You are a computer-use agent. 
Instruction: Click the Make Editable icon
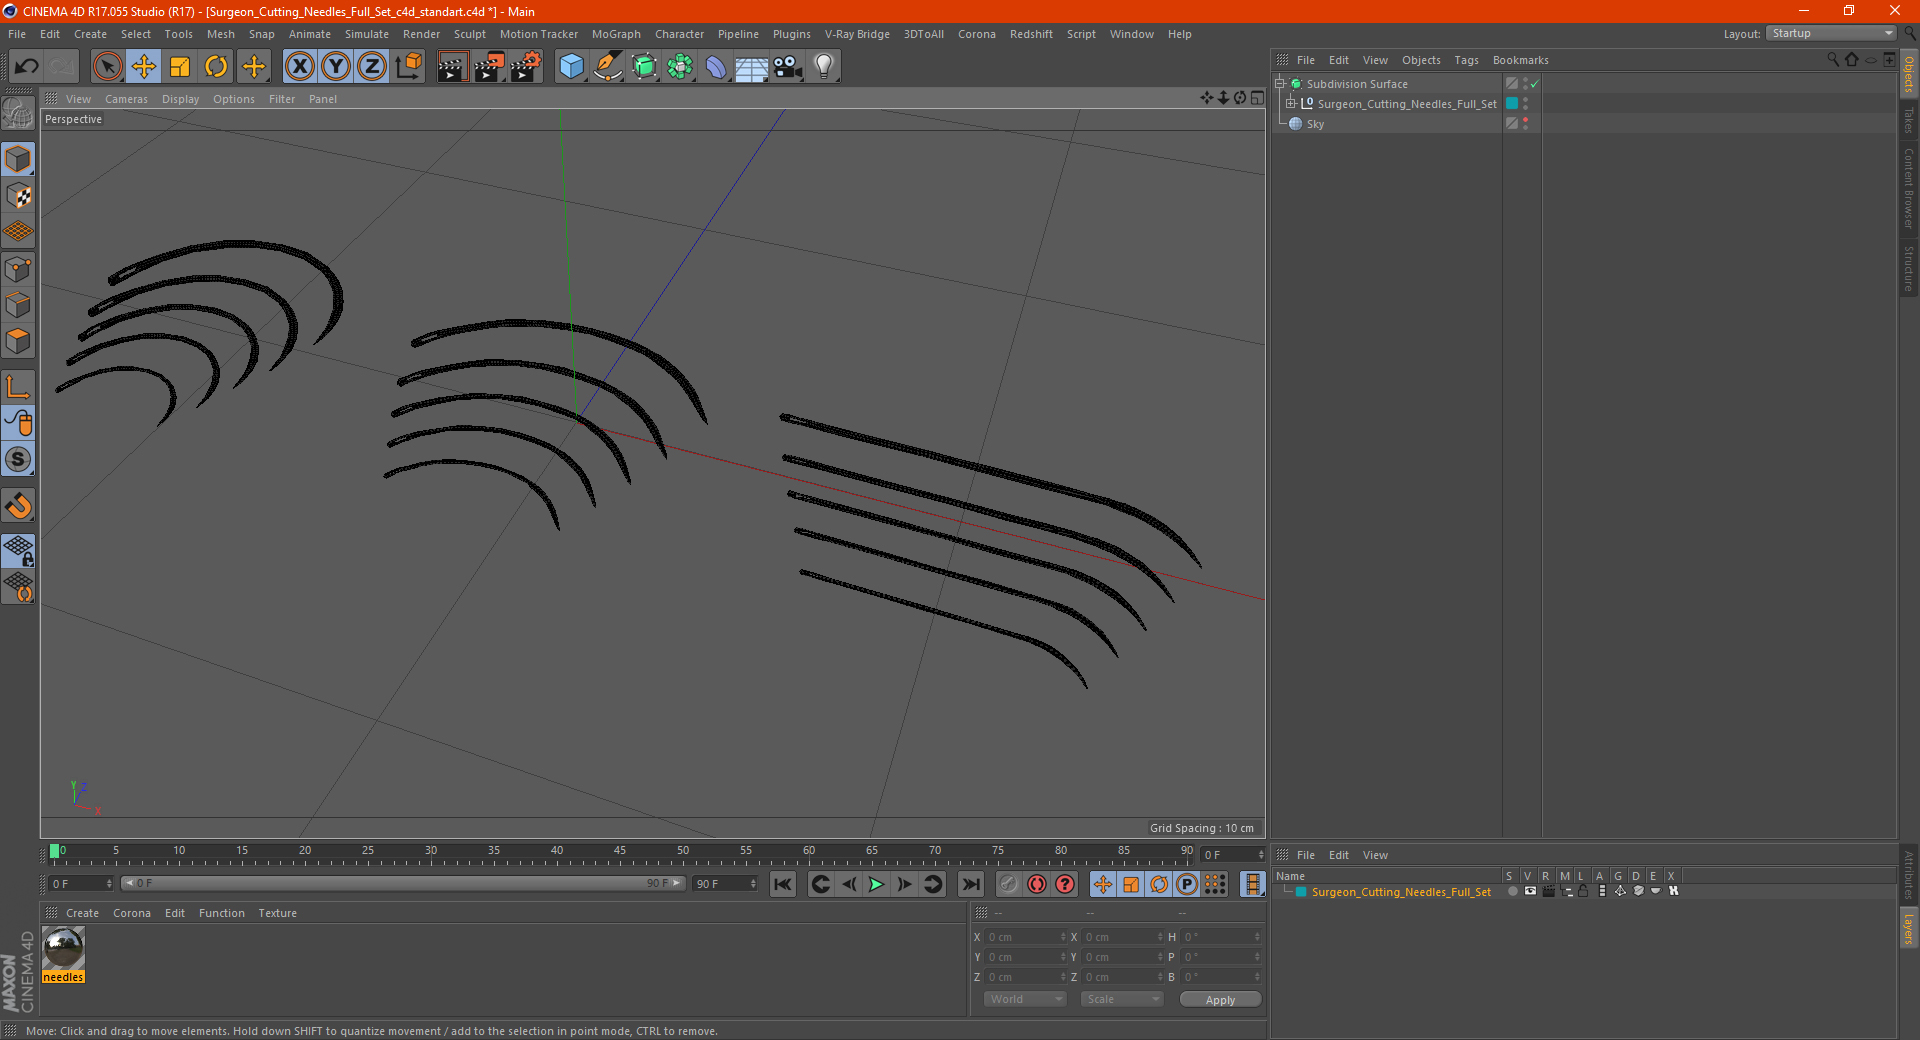(18, 113)
